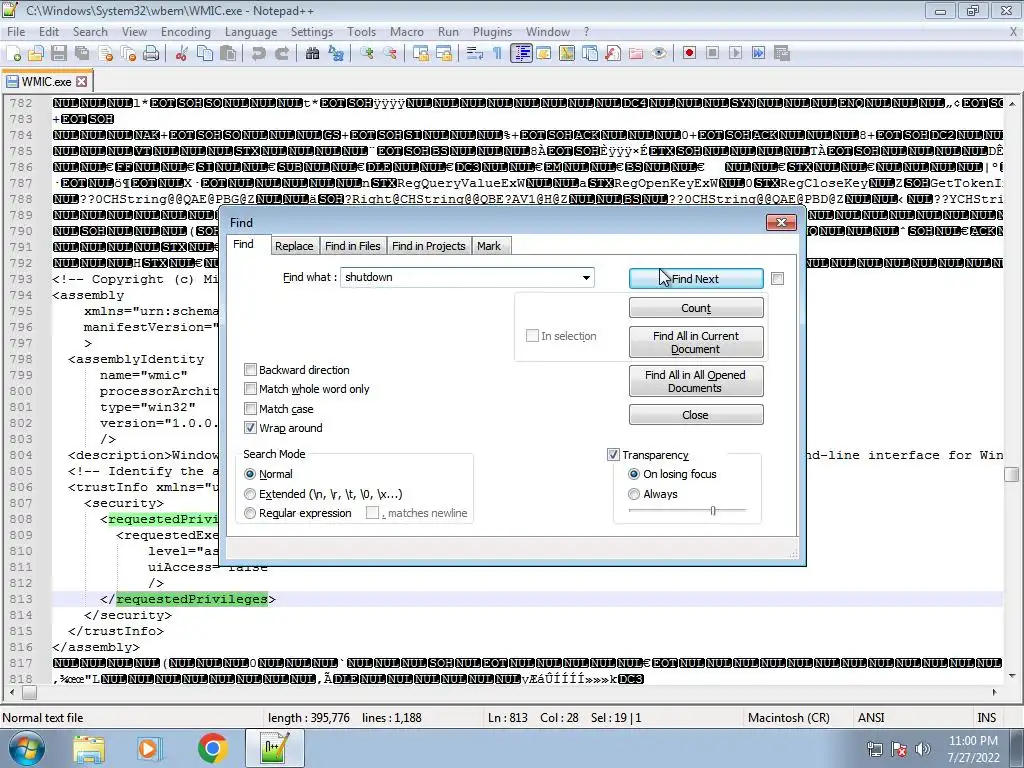Click the Save Recorded Macro icon
Screen dimensions: 1024x768
(x=782, y=54)
